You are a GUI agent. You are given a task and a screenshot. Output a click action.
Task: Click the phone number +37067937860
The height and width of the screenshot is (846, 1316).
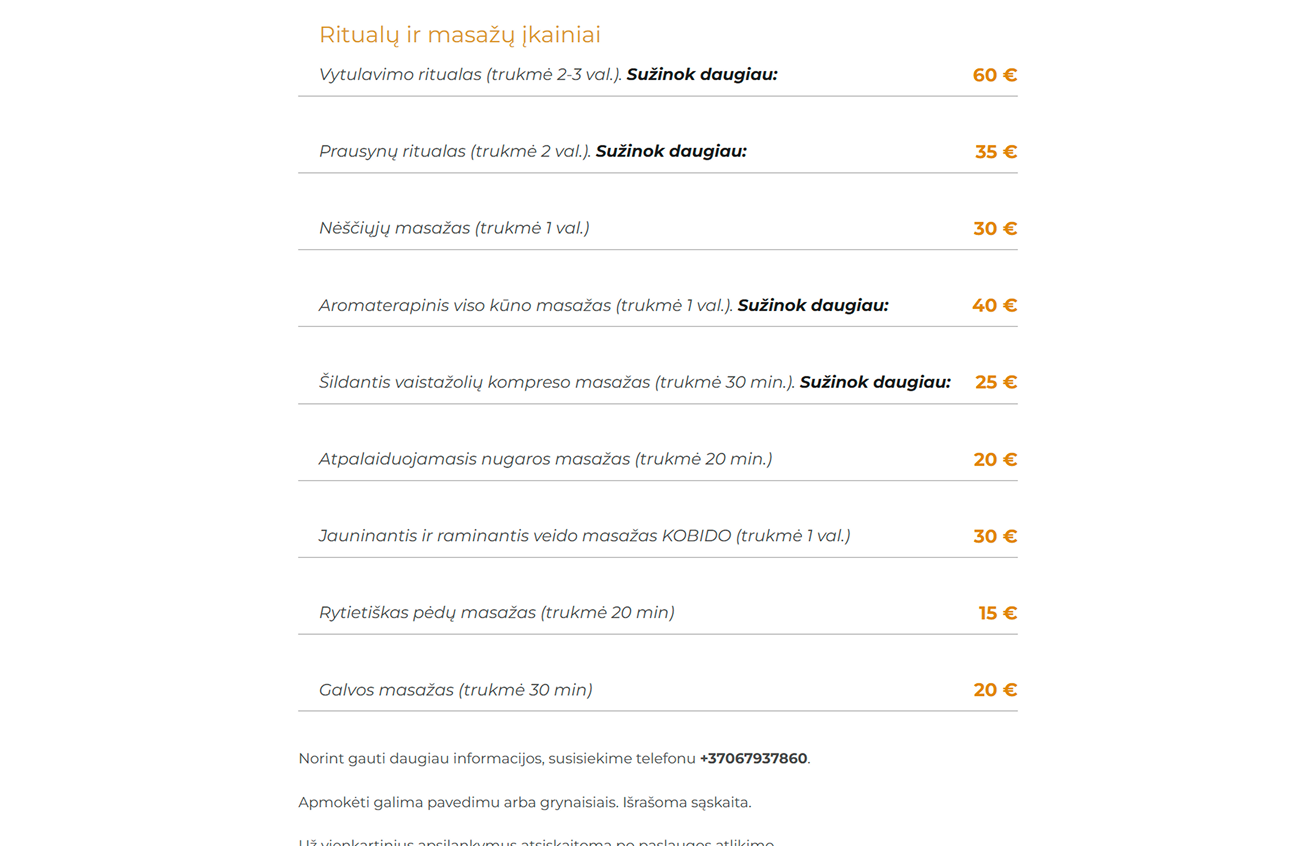pyautogui.click(x=753, y=759)
